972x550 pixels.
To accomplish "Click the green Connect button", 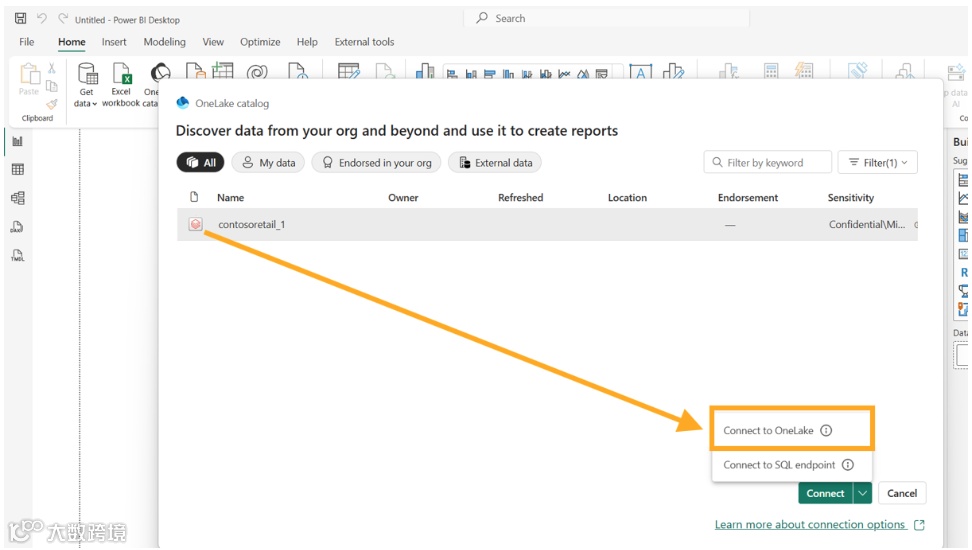I will click(825, 494).
